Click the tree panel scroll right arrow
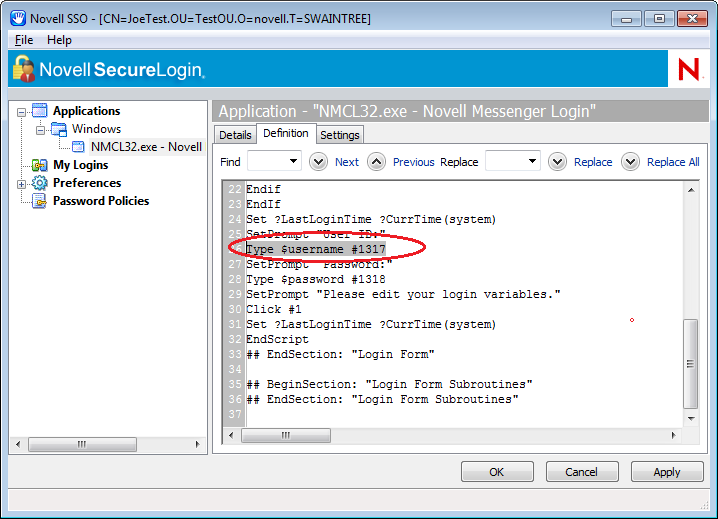 [x=197, y=444]
